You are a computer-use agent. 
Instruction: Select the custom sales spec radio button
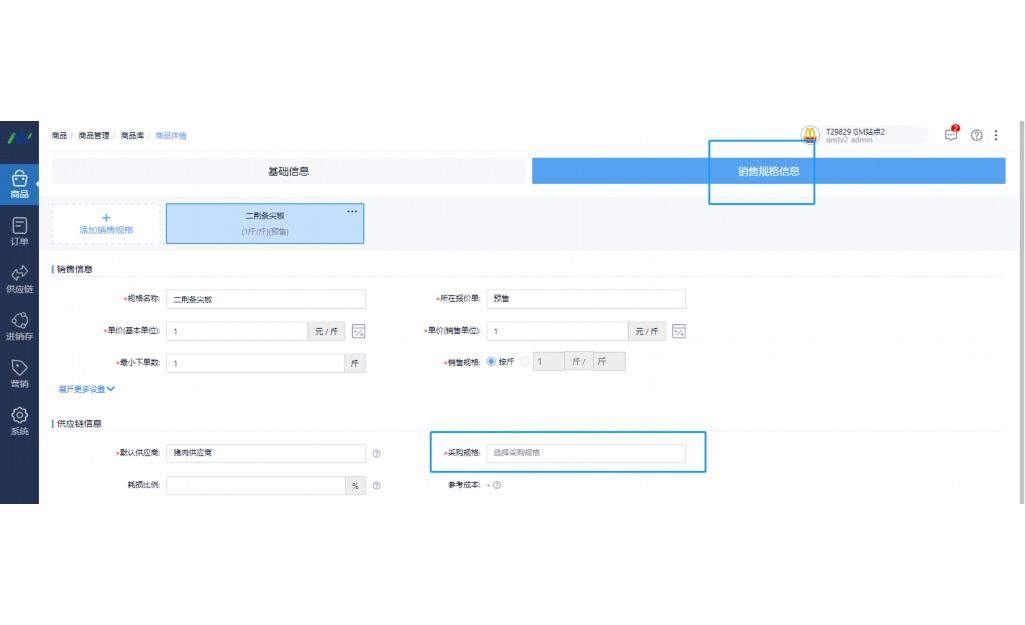(526, 362)
